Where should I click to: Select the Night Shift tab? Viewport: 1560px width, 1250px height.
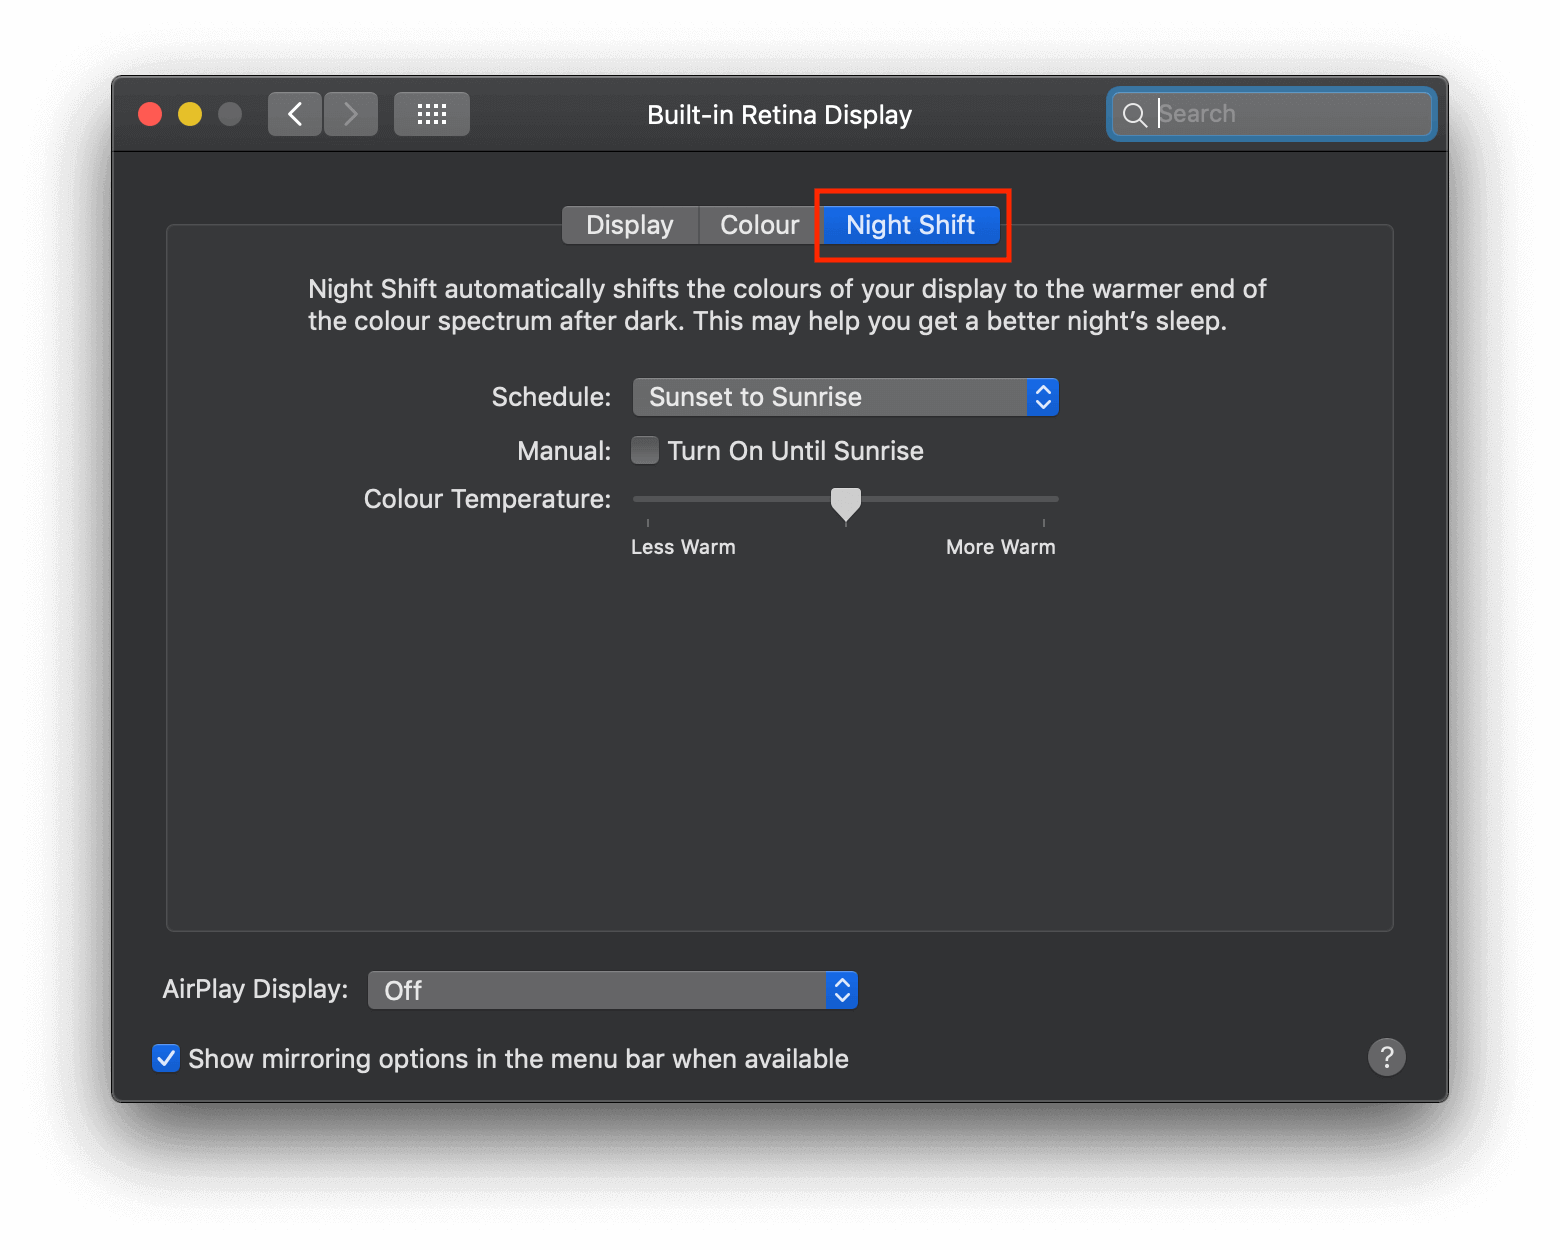pyautogui.click(x=910, y=225)
